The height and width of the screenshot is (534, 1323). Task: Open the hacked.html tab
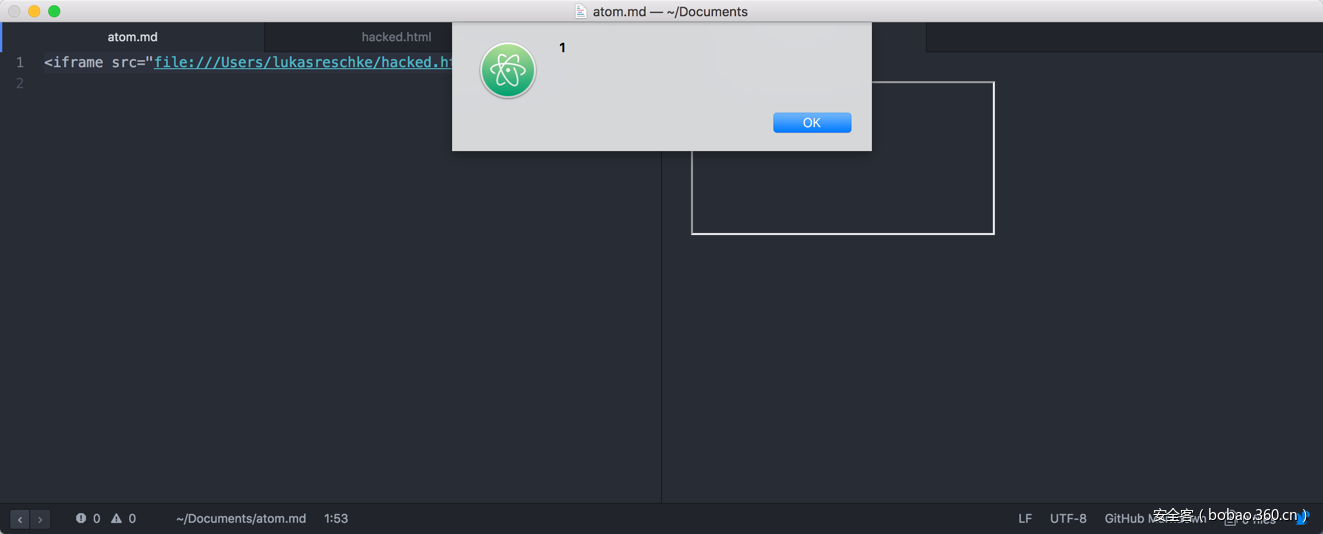(397, 37)
